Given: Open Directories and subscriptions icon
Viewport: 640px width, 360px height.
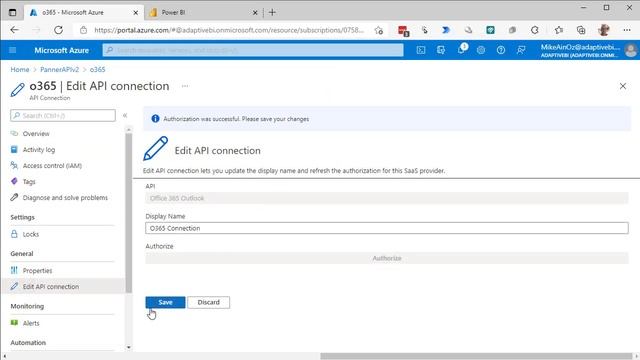Looking at the screenshot, I should [x=441, y=50].
